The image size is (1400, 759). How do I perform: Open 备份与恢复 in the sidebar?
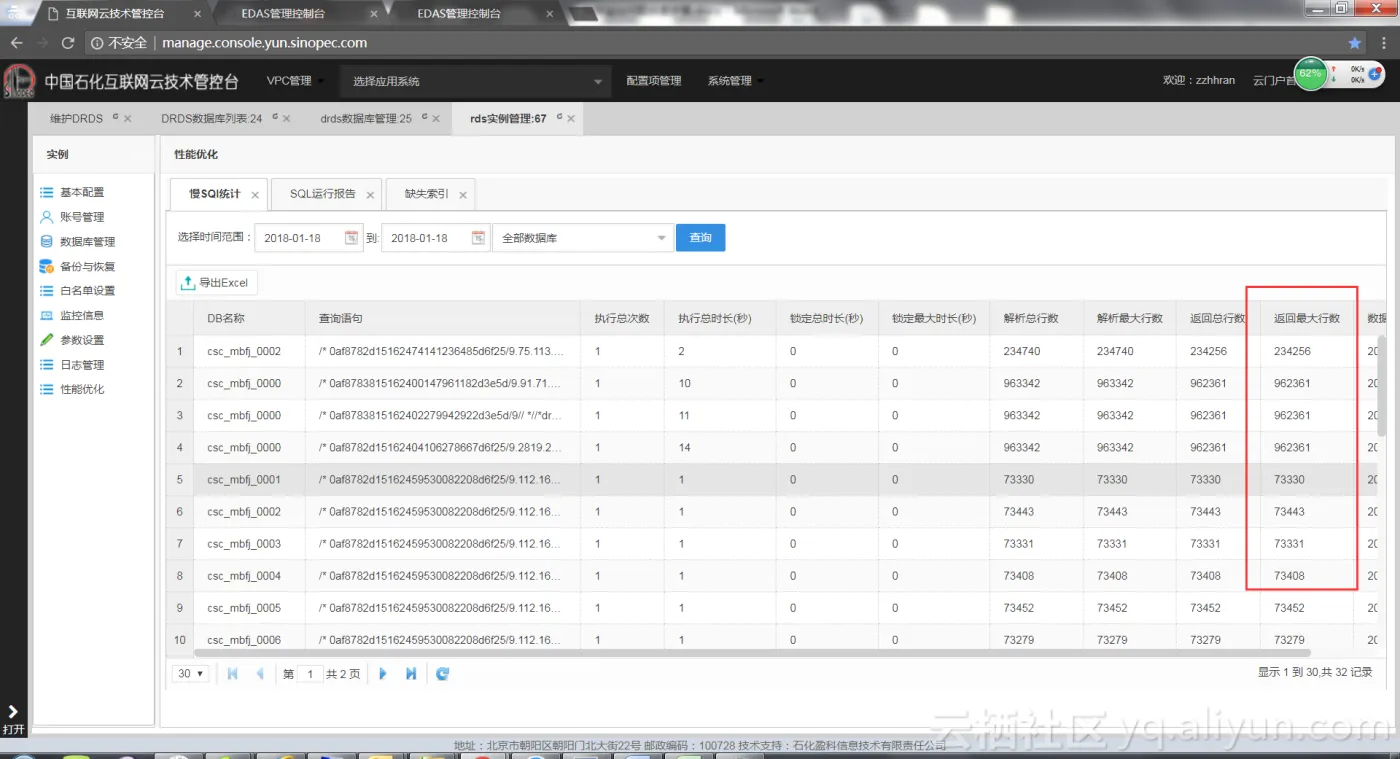(x=87, y=267)
